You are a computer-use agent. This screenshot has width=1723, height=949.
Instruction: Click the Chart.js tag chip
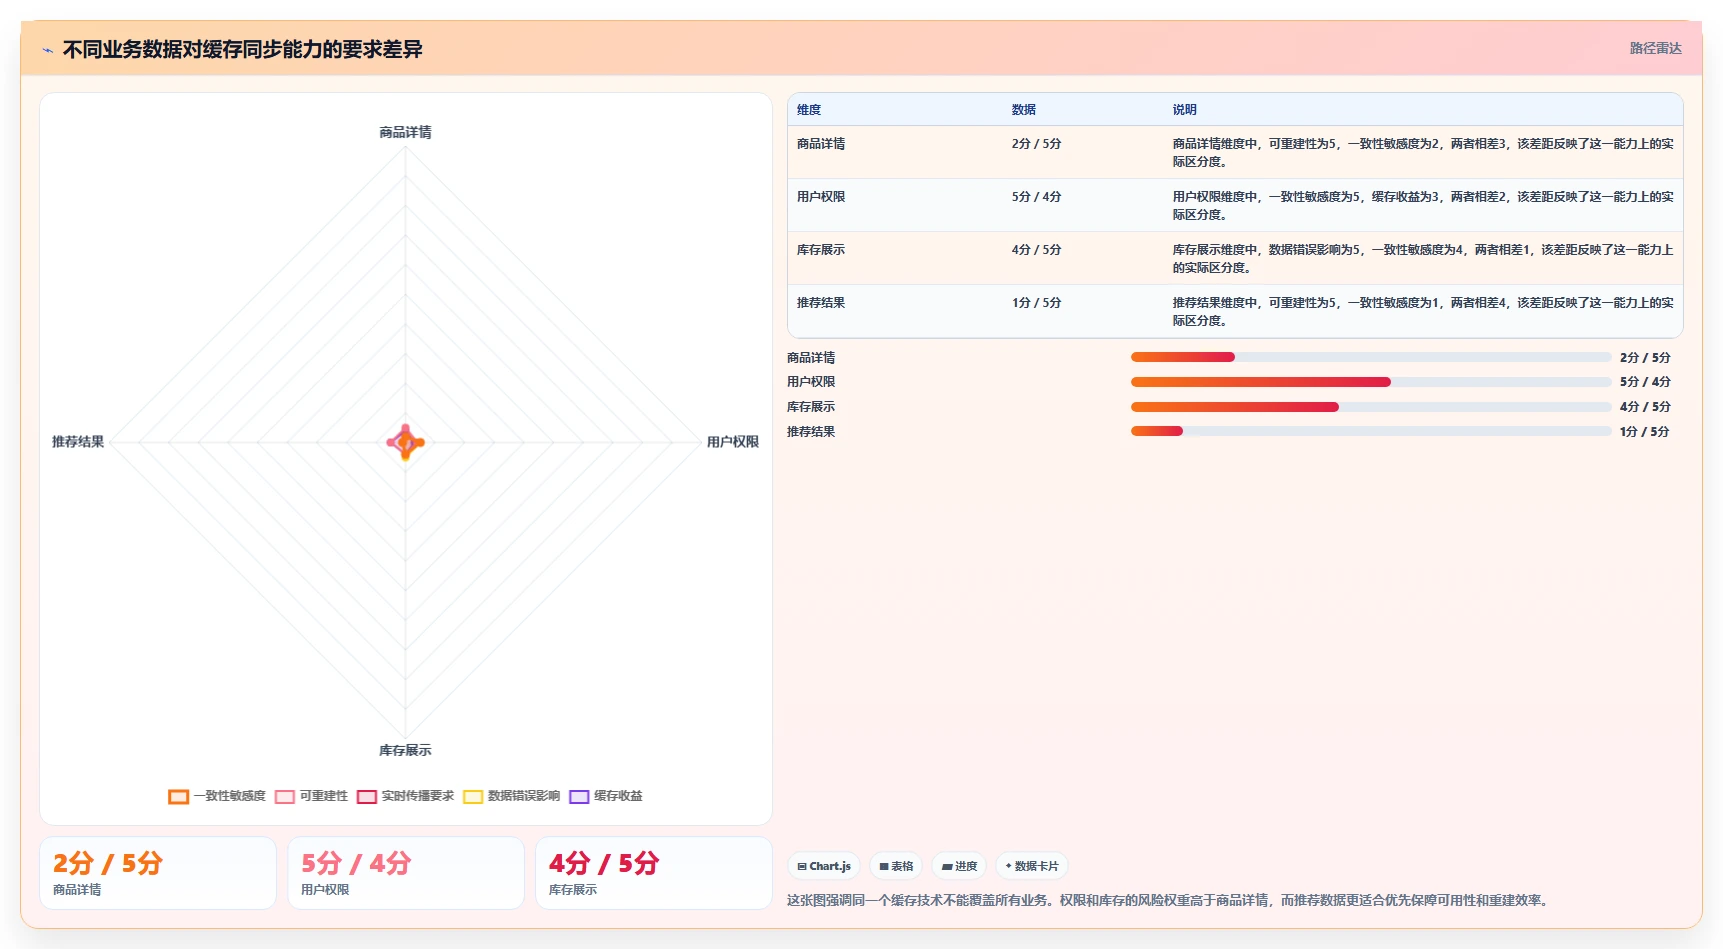pyautogui.click(x=823, y=866)
